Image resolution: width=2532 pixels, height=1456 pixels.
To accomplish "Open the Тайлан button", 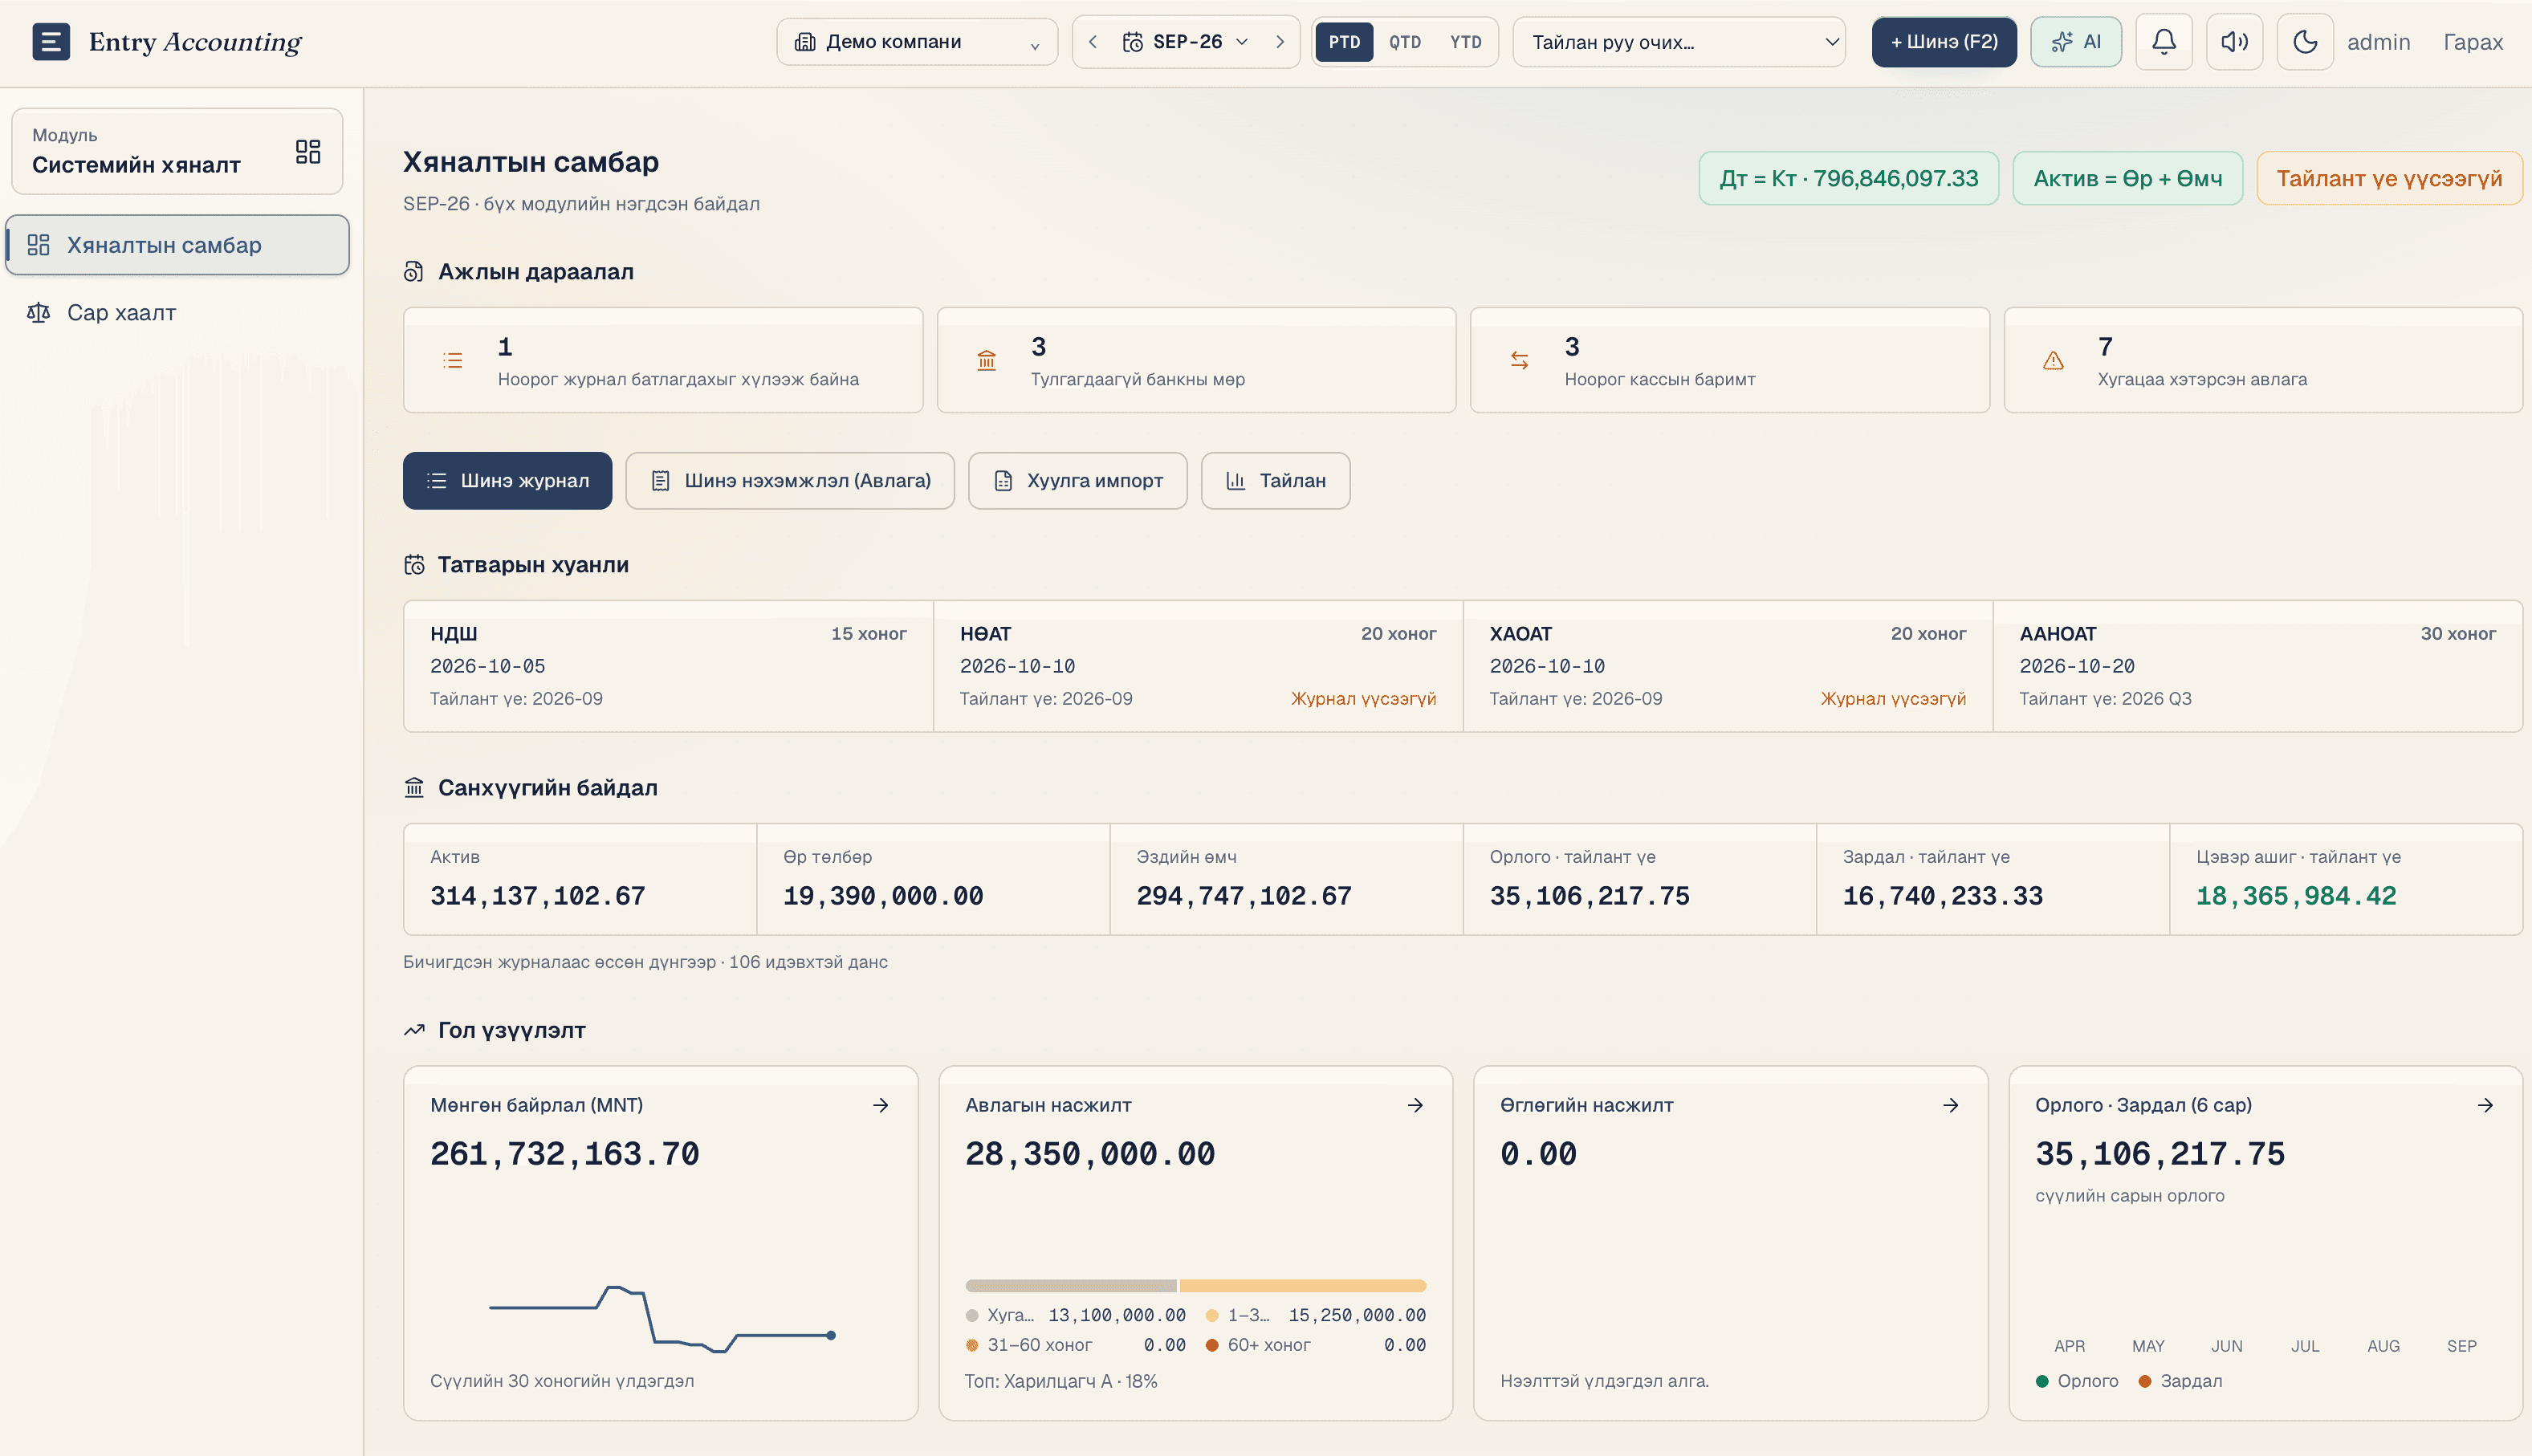I will (x=1276, y=481).
